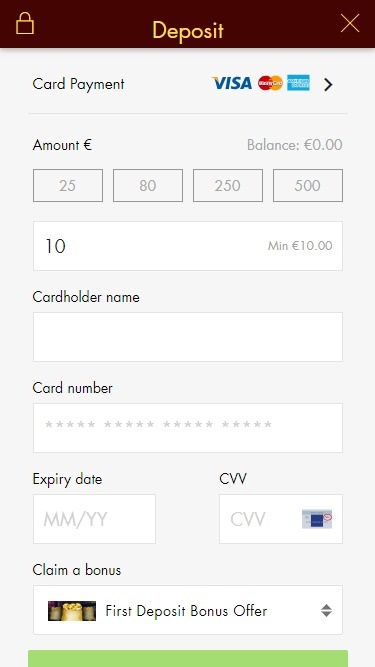Choose the 500 preset amount
Screen dimensions: 375x667
pyautogui.click(x=308, y=185)
